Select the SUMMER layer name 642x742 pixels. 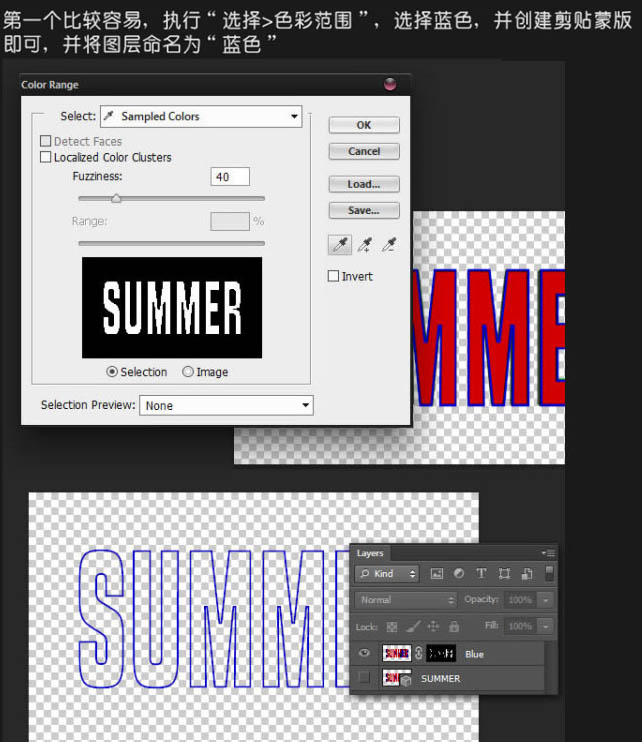[x=440, y=678]
